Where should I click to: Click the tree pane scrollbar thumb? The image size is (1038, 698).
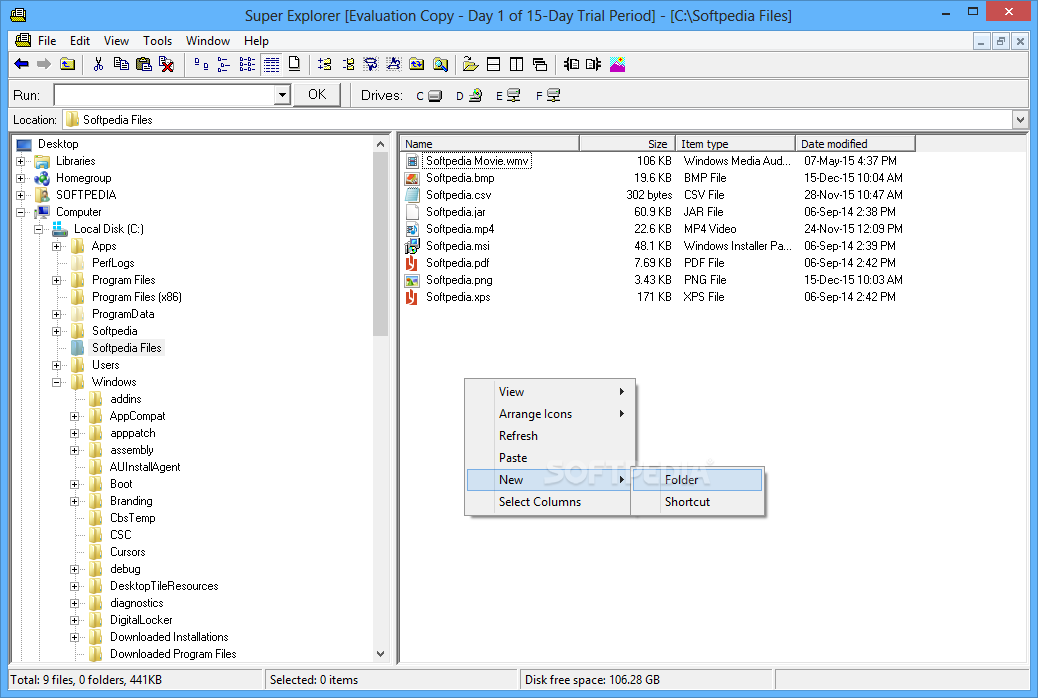(x=380, y=244)
